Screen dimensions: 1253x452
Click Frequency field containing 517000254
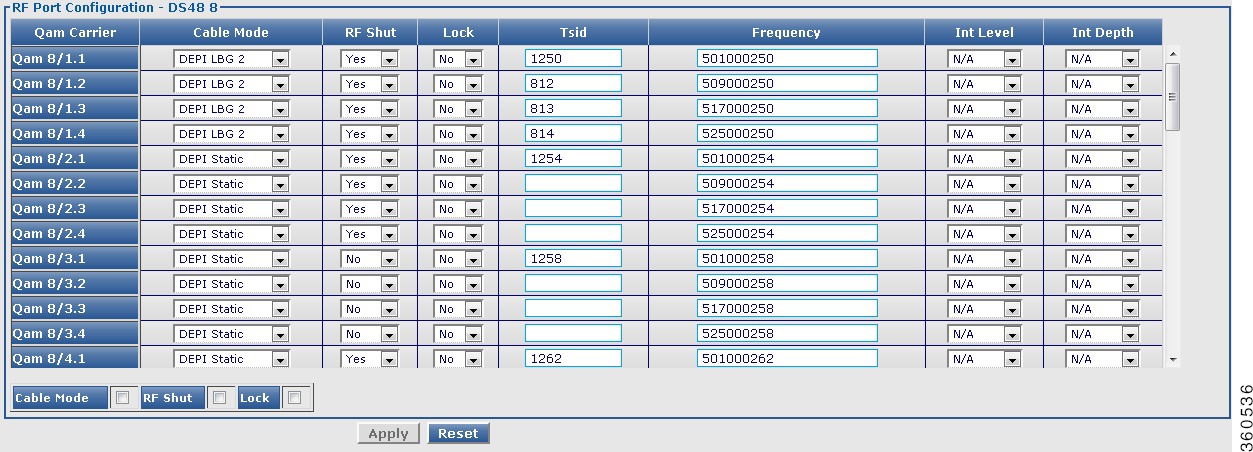787,209
